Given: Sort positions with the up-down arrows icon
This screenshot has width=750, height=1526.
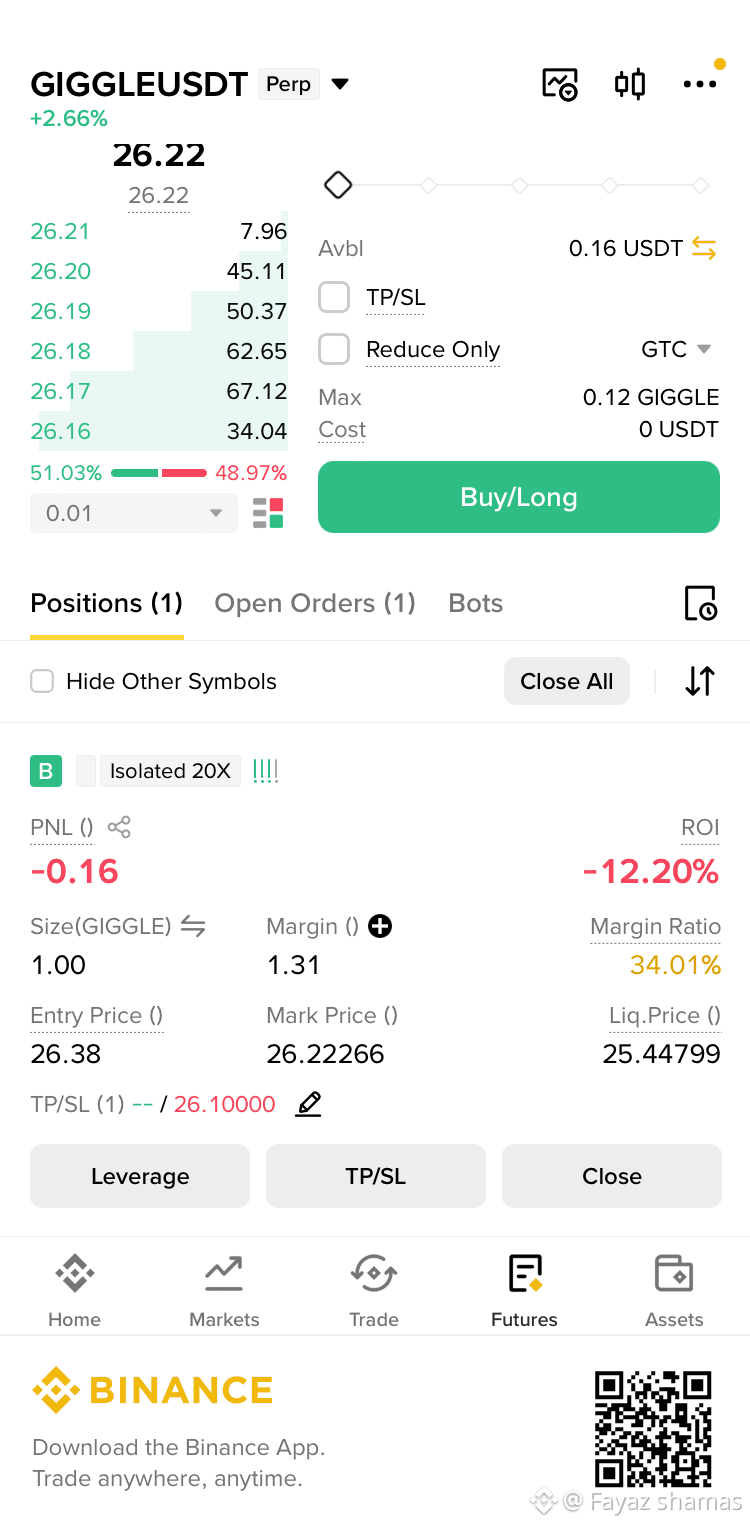Looking at the screenshot, I should pos(700,681).
